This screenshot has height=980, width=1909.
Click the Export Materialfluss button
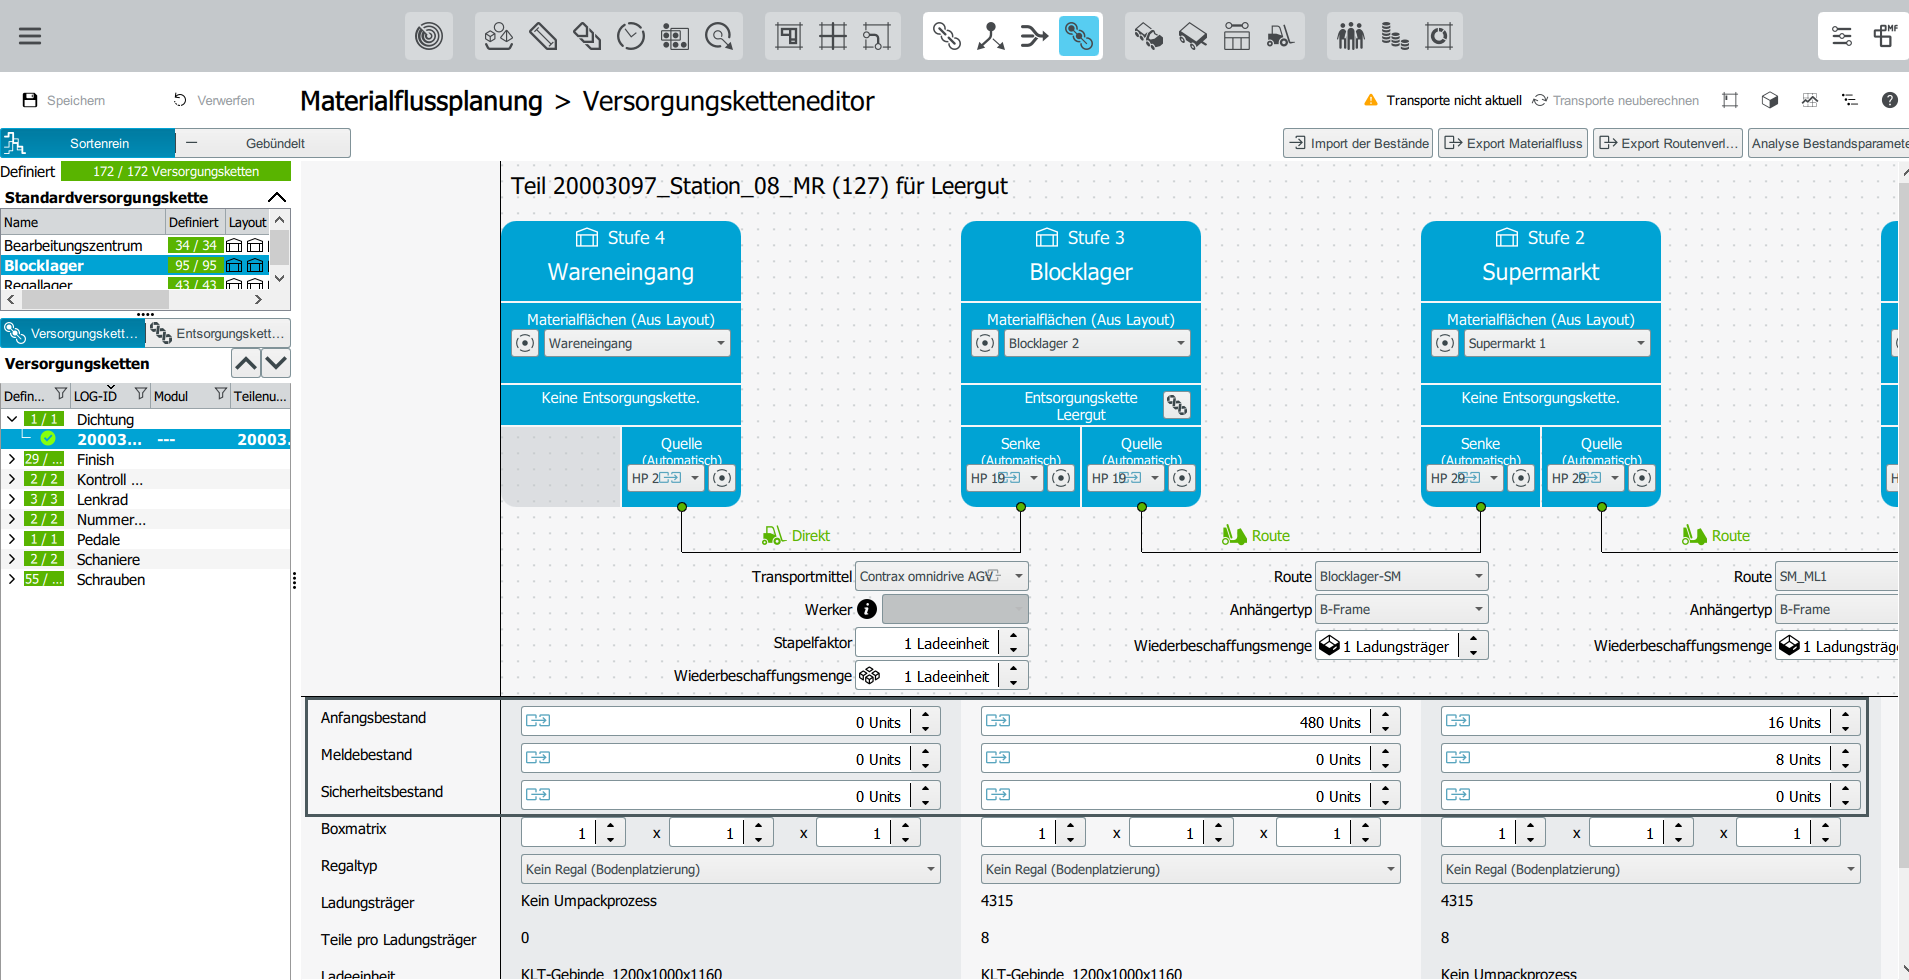[1514, 143]
